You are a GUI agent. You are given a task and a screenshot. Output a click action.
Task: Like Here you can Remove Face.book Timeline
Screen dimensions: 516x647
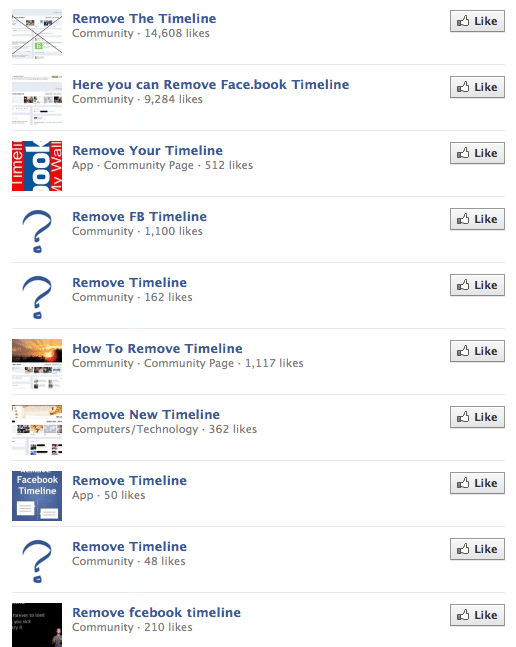point(477,87)
